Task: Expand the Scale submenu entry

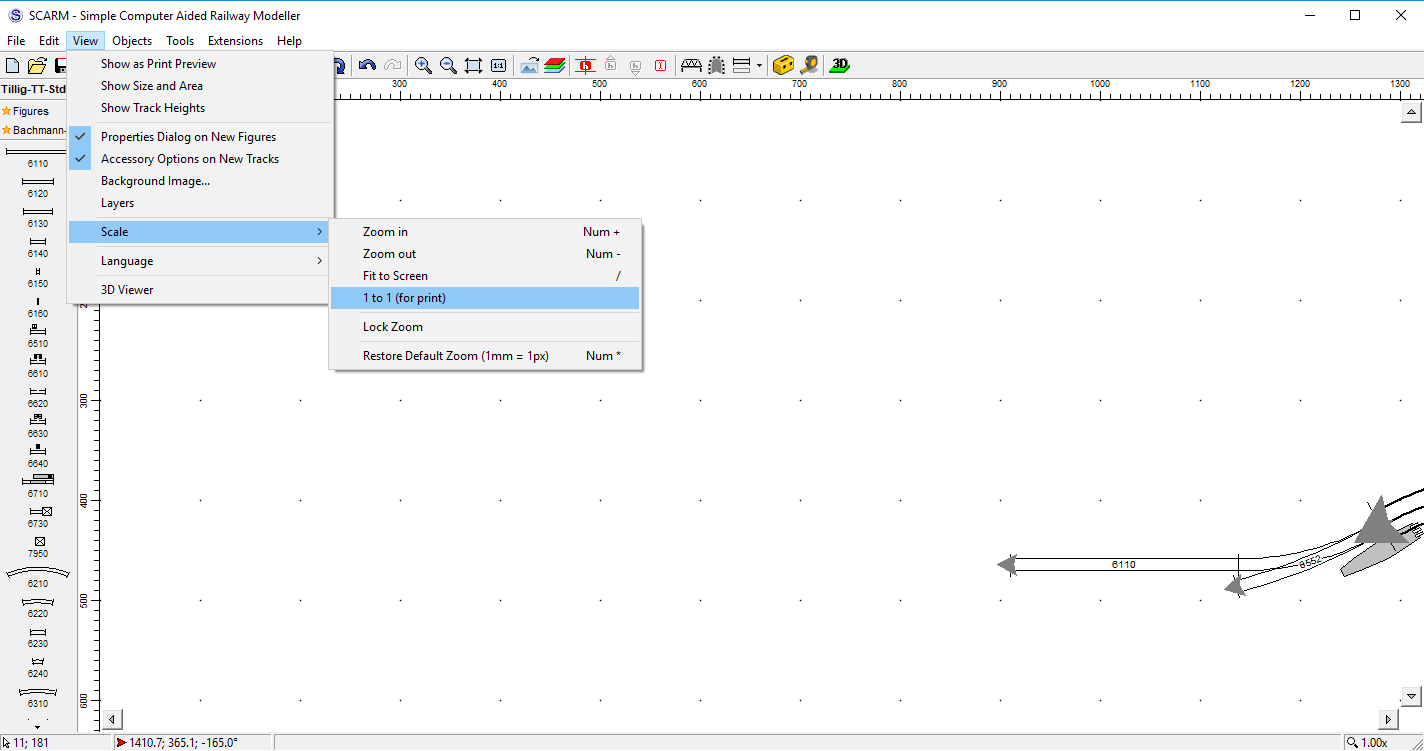Action: pos(200,232)
